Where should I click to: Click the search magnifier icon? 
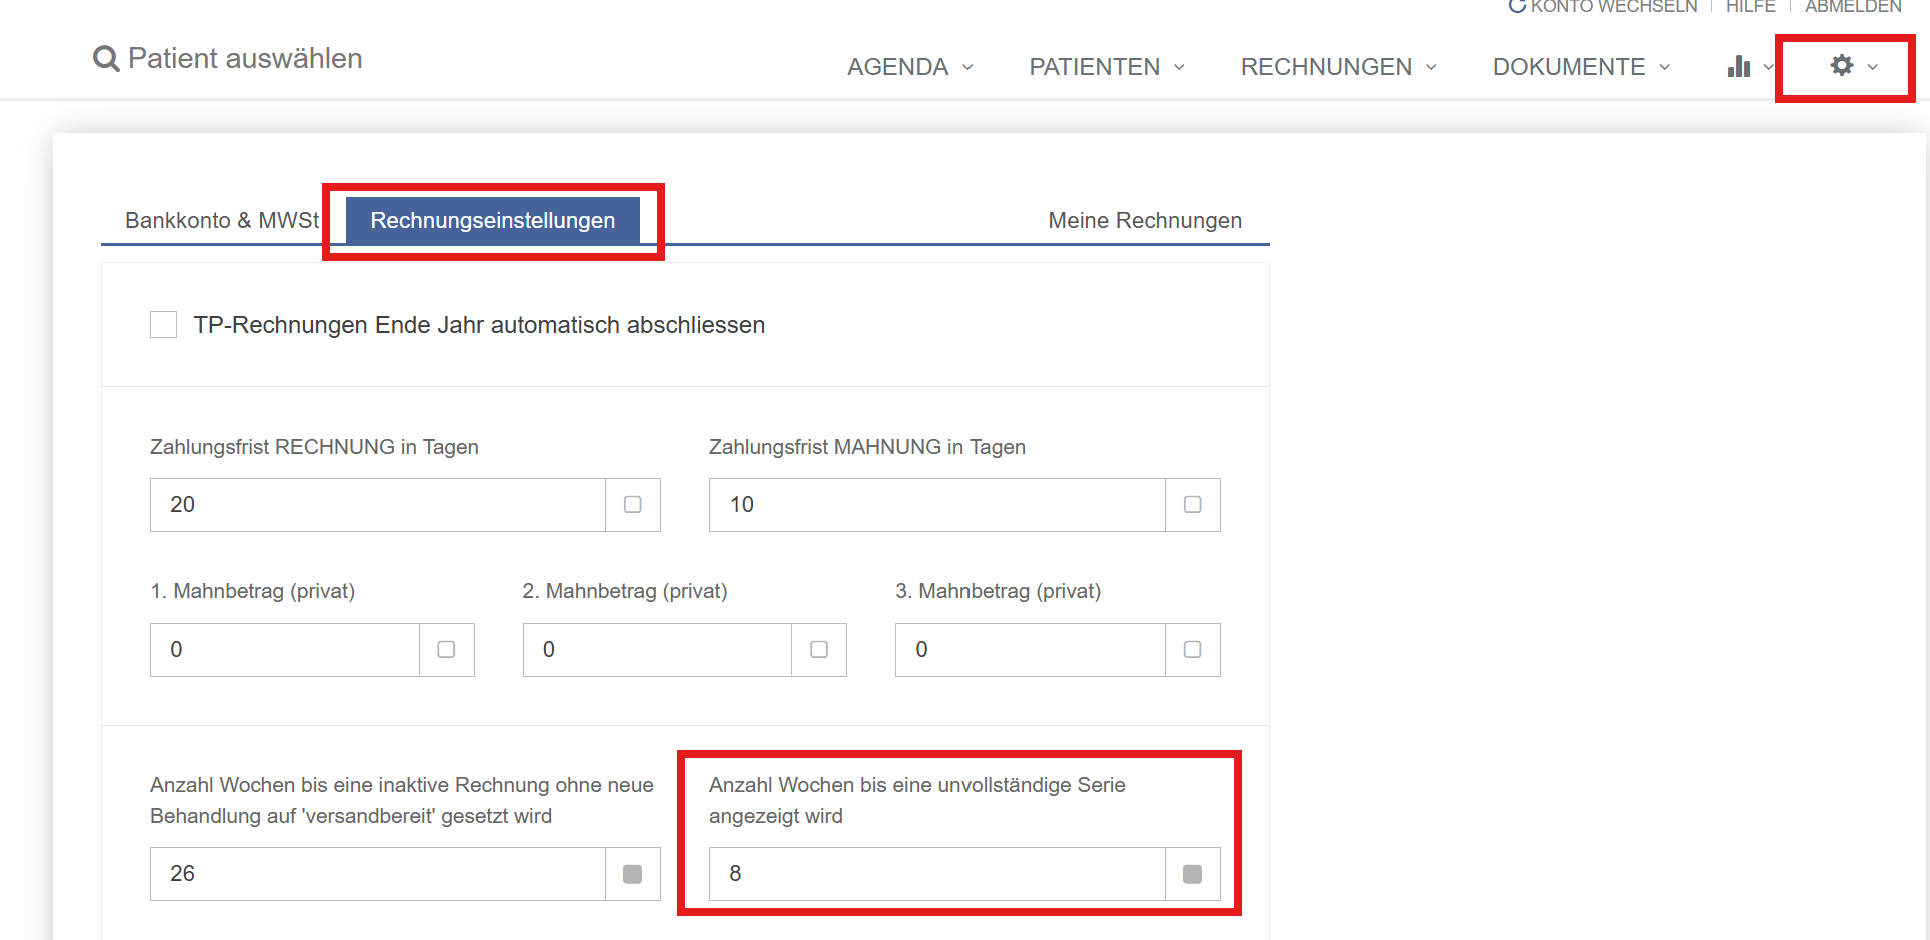pos(106,59)
